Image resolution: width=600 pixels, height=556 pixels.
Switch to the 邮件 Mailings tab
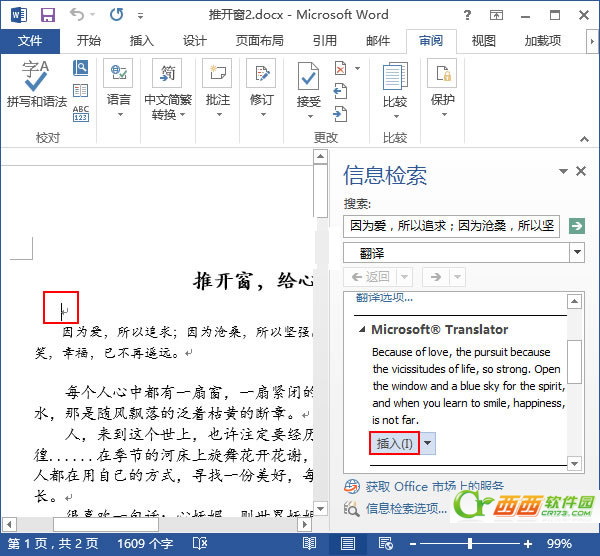[x=378, y=41]
